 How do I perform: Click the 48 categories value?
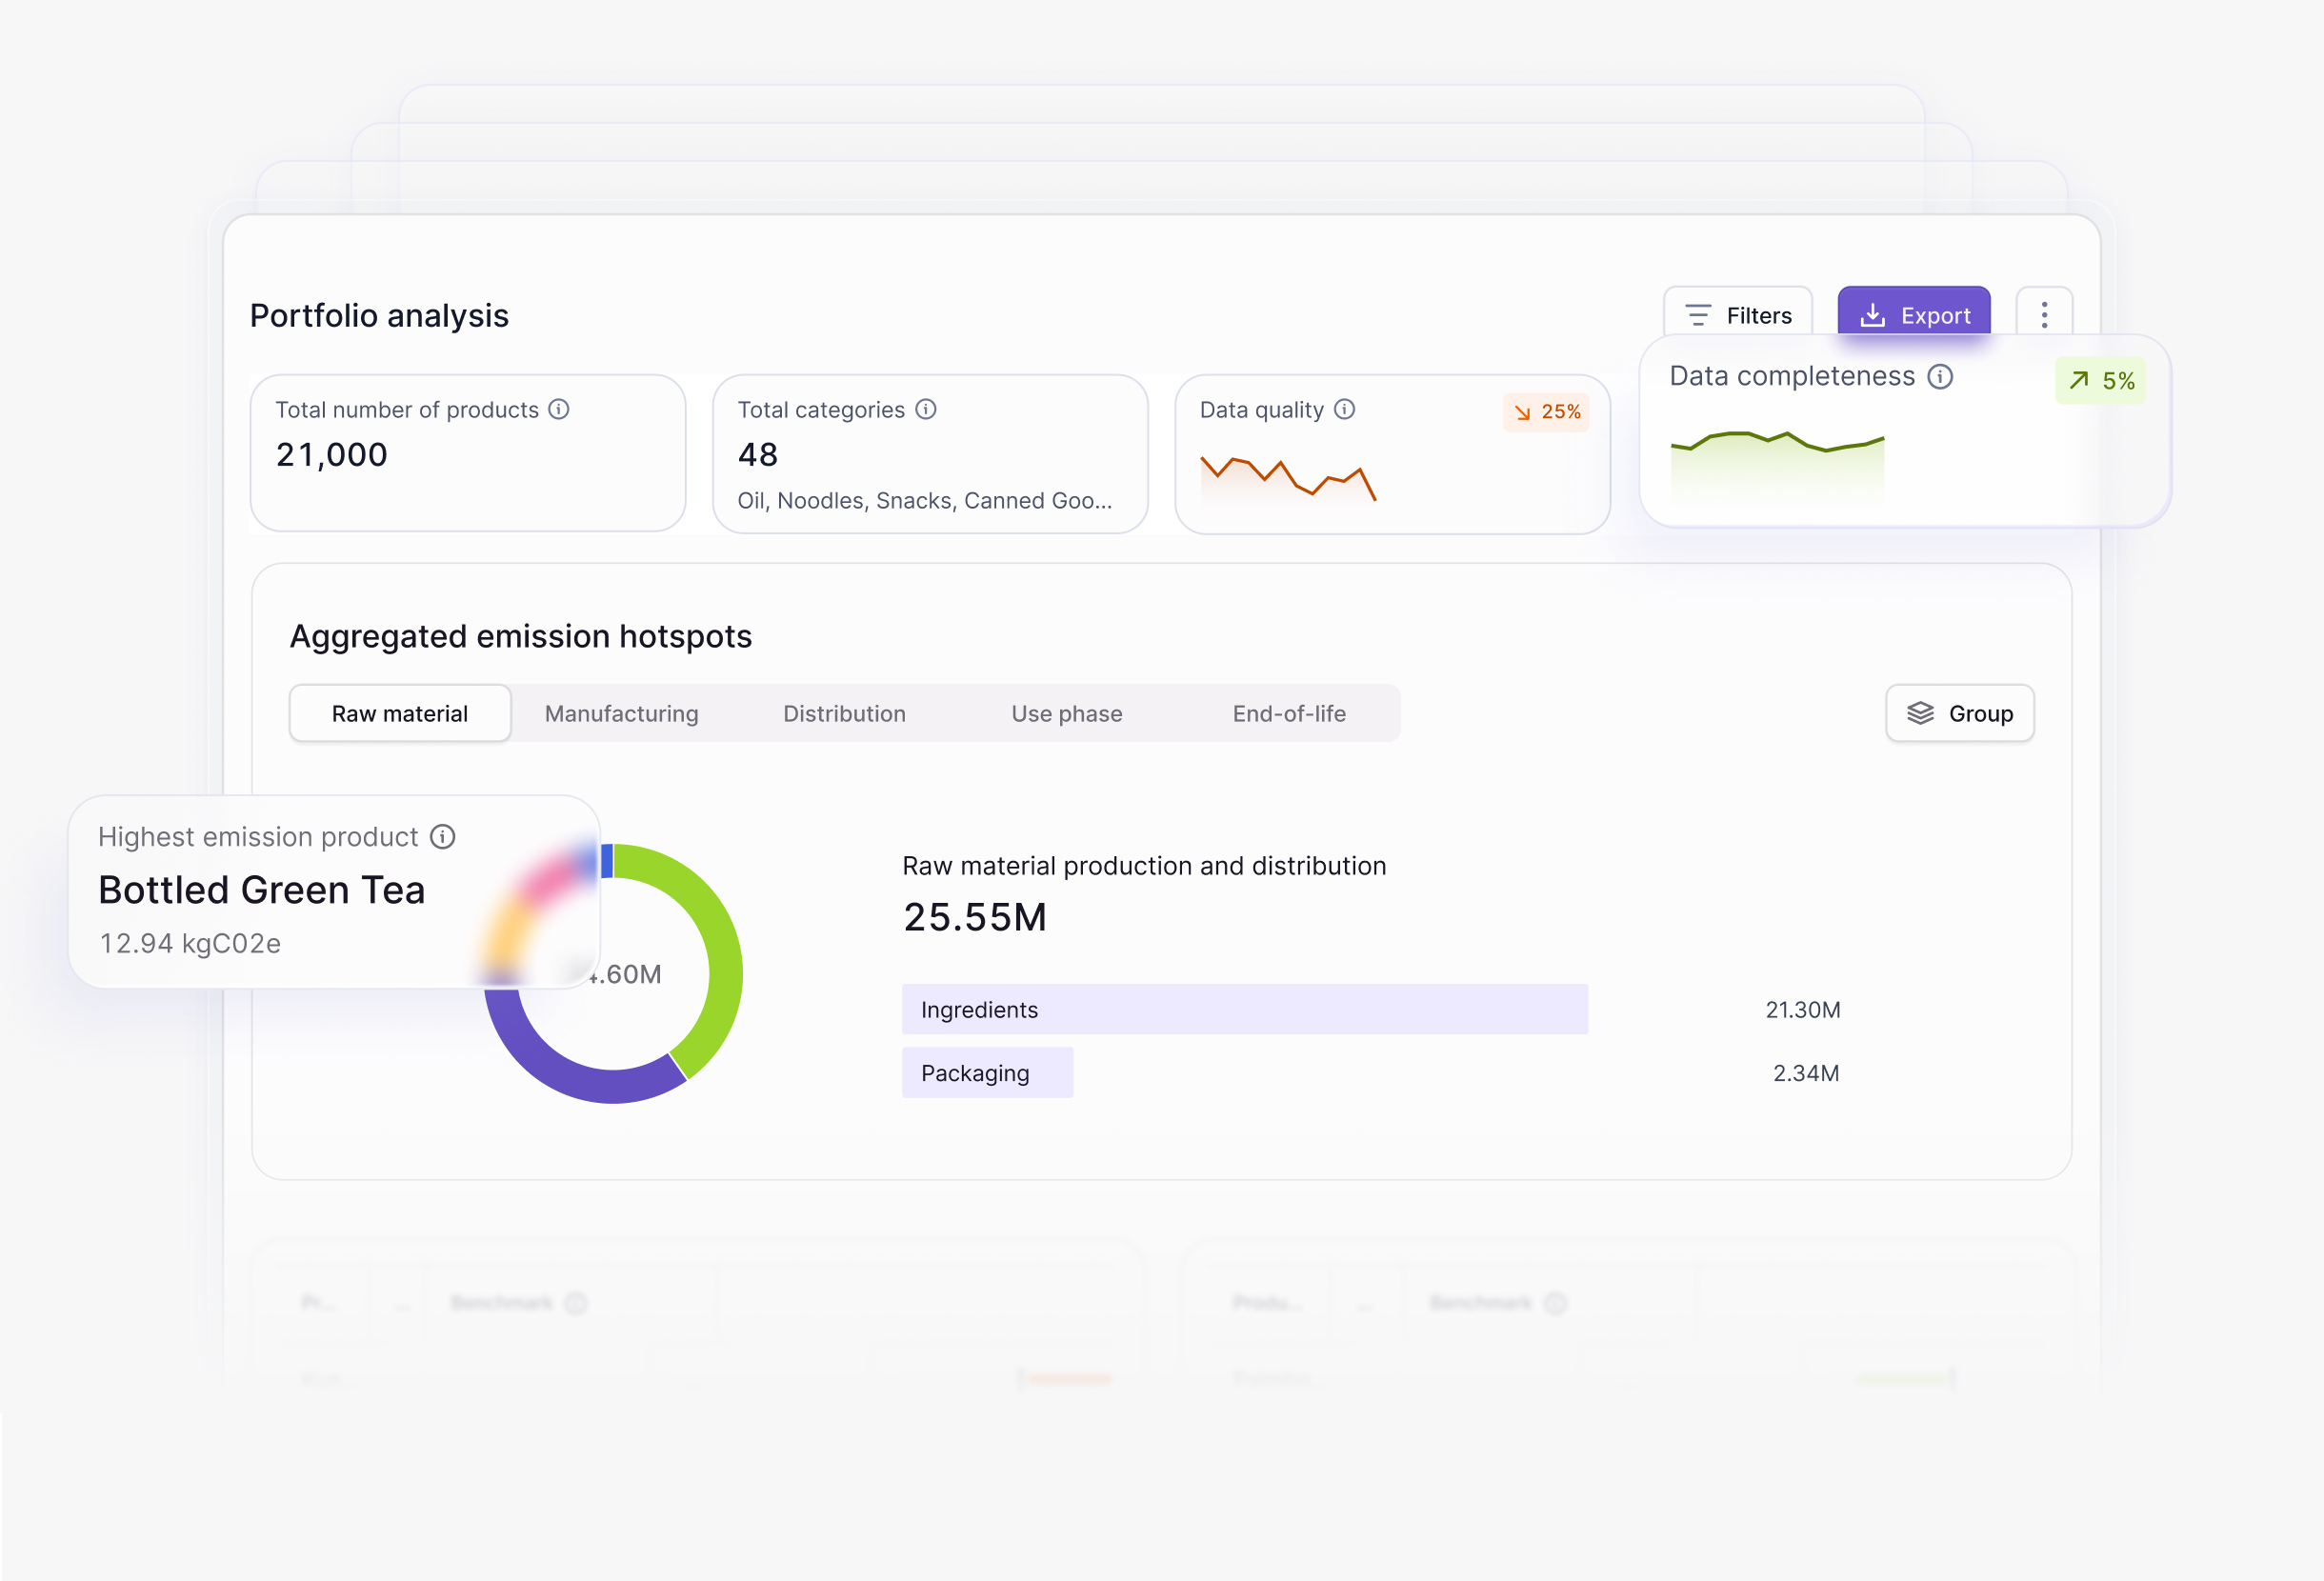pyautogui.click(x=757, y=454)
